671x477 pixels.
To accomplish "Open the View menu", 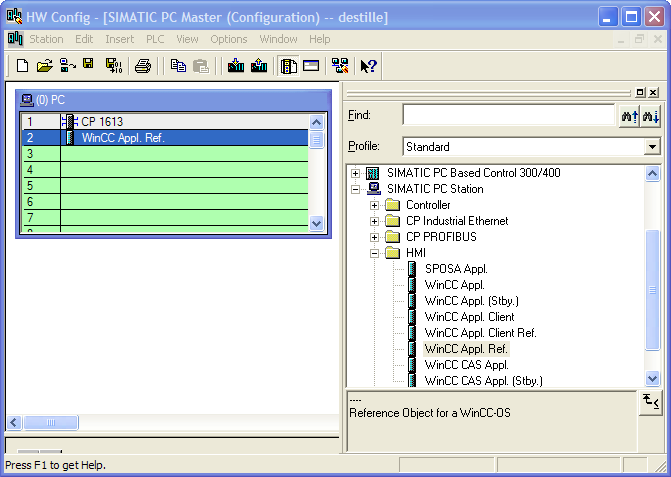I will (x=187, y=39).
